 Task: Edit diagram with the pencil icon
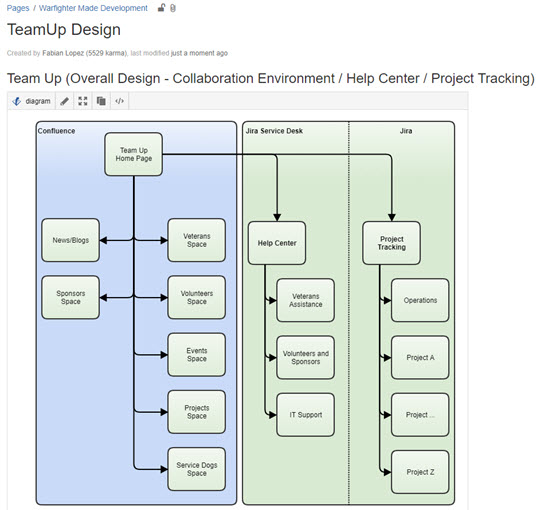point(64,101)
